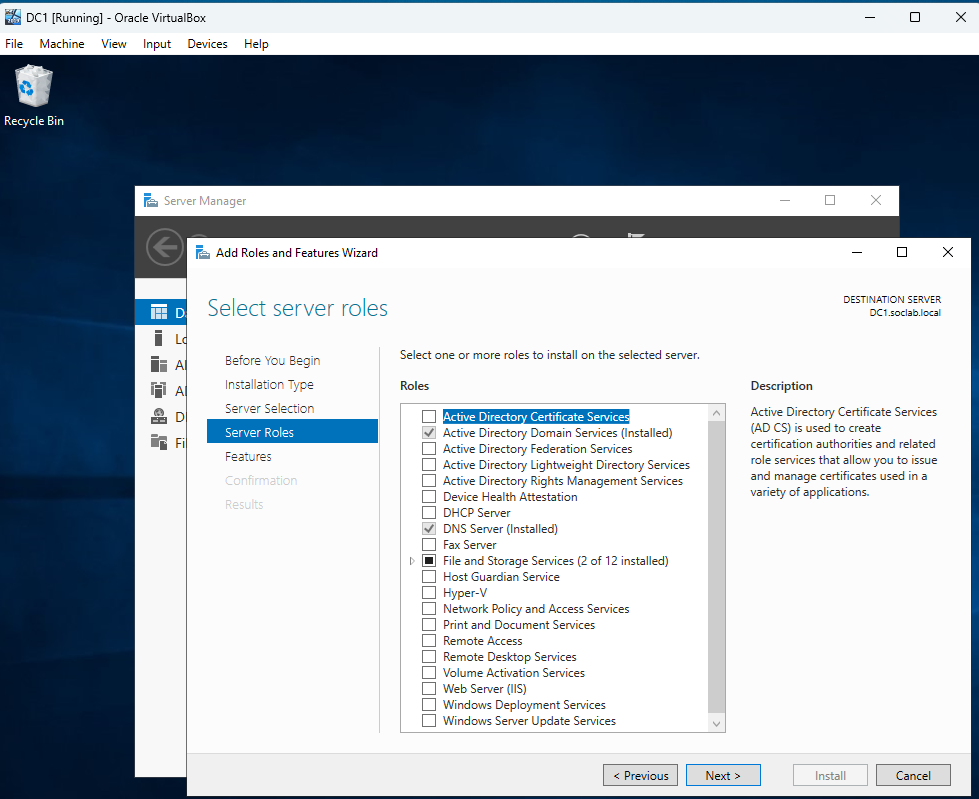Tick the Hyper-V role checkbox

point(429,592)
